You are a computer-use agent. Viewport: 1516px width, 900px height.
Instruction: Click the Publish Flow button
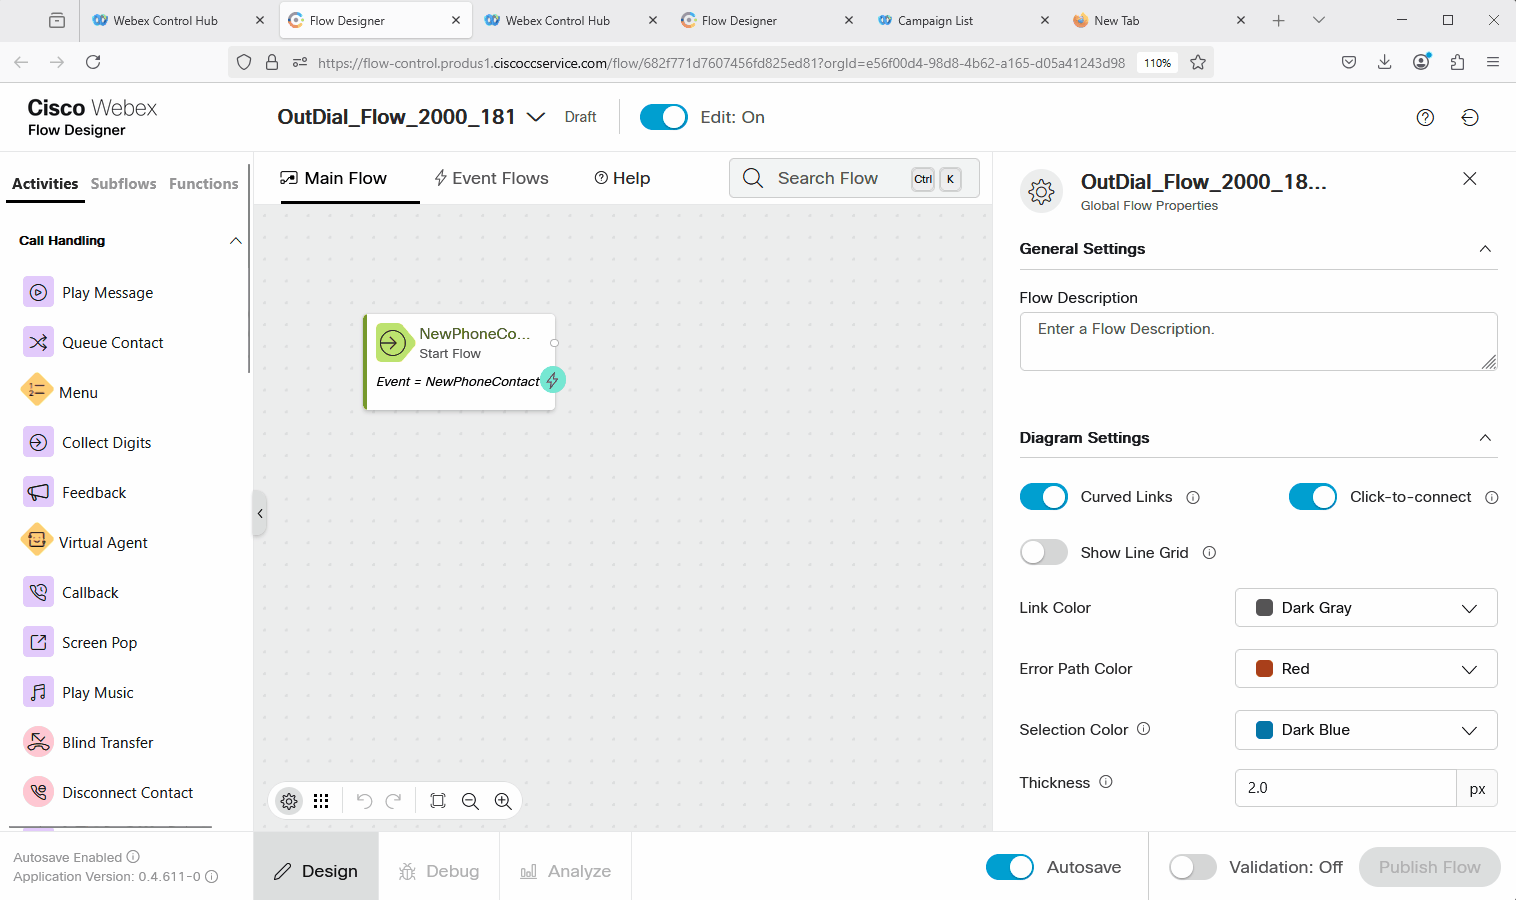(x=1429, y=867)
